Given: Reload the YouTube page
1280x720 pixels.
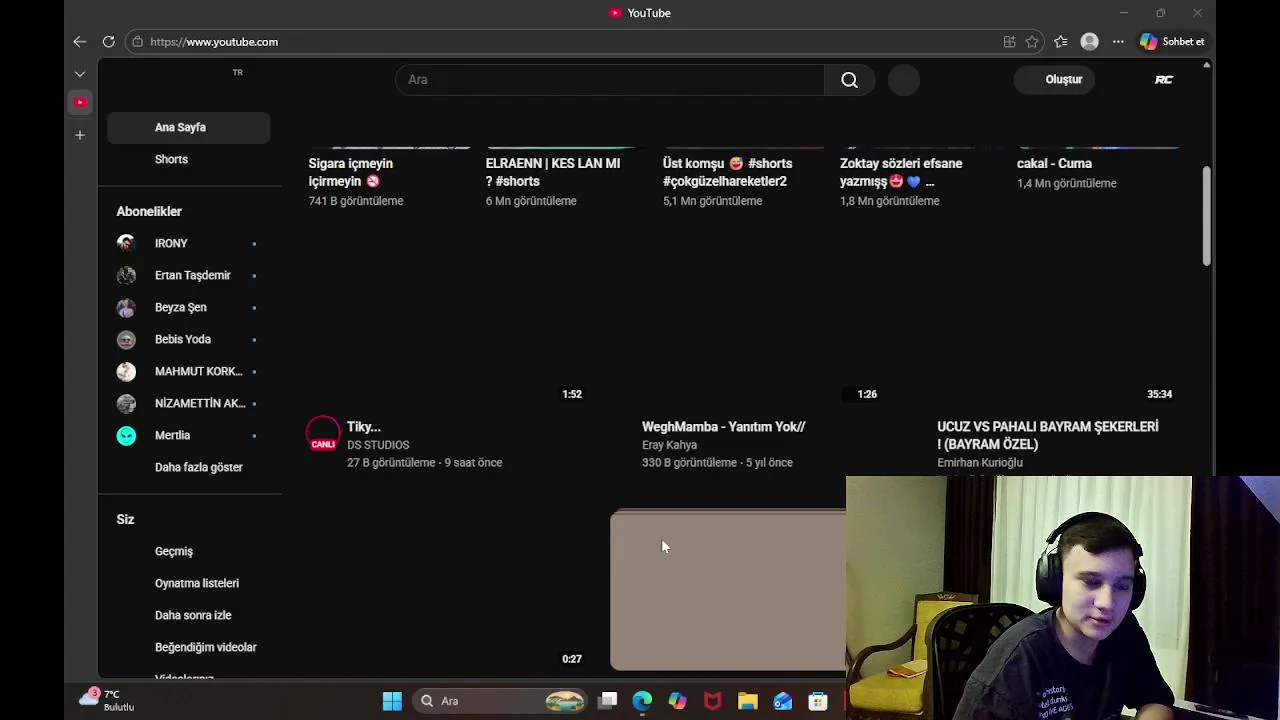Looking at the screenshot, I should click(x=108, y=42).
